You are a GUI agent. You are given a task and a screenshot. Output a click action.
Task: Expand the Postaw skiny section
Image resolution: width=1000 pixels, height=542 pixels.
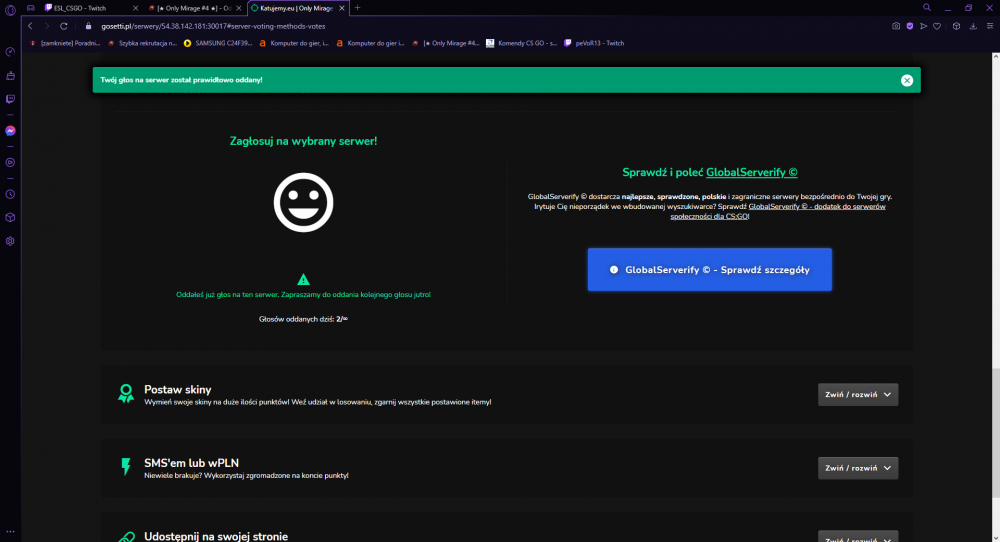(x=858, y=395)
